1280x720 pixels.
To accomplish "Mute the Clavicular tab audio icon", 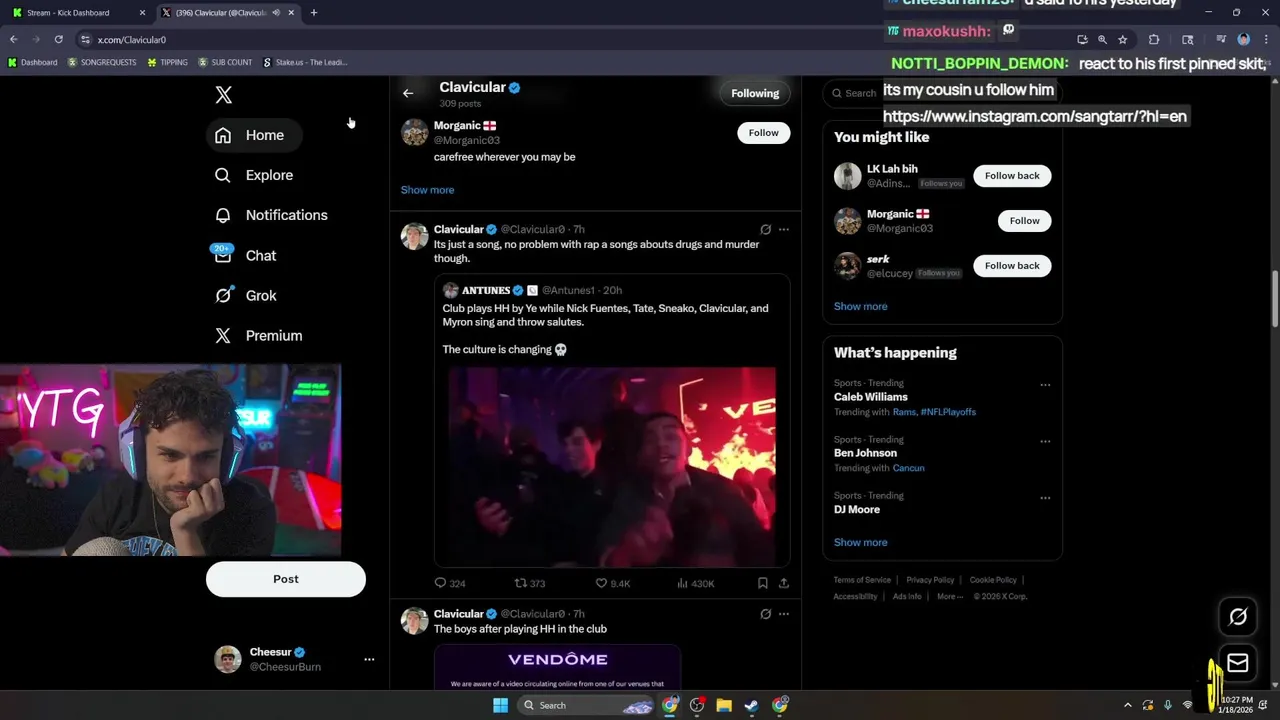I will (x=275, y=13).
